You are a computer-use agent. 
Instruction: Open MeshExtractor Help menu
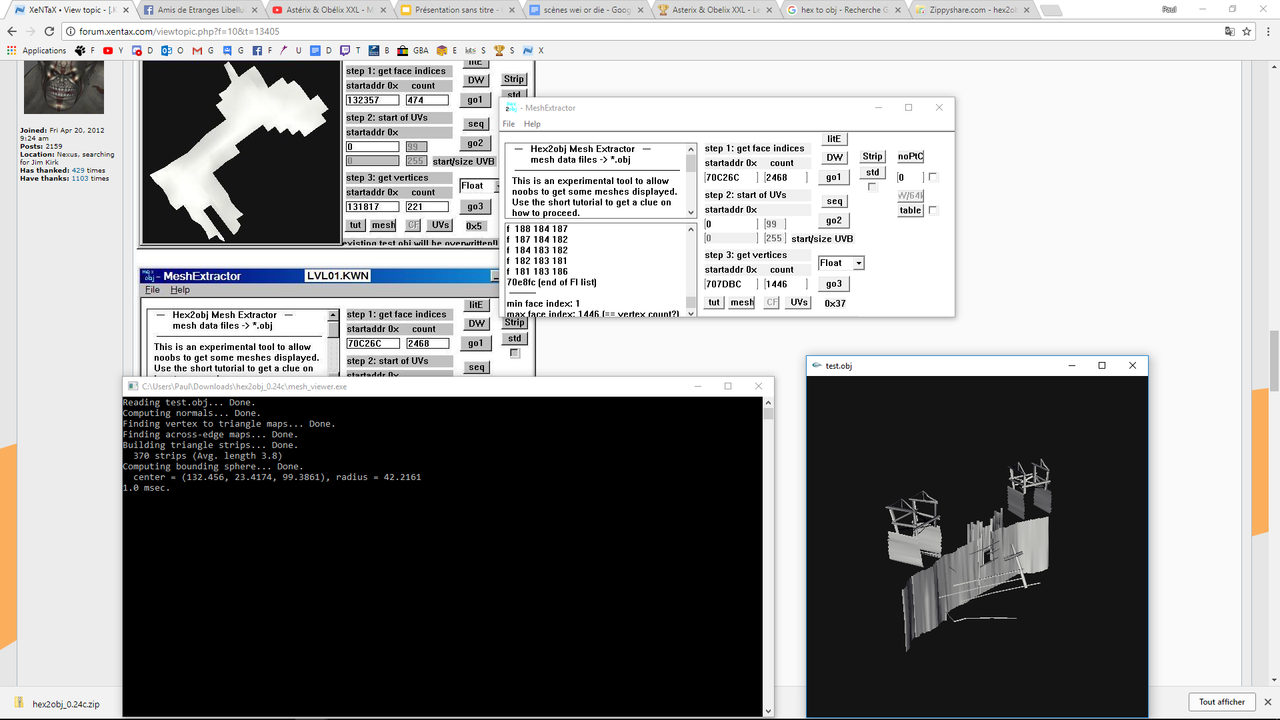tap(532, 124)
